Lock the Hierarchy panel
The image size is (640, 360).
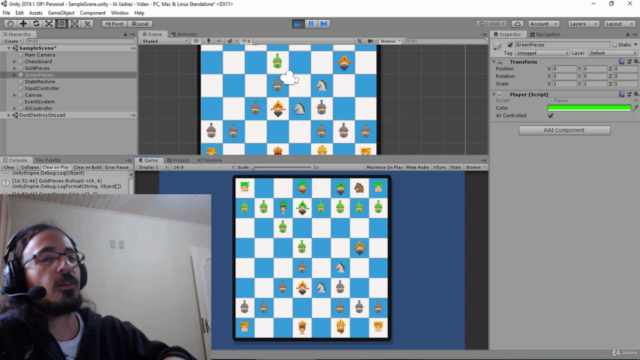[x=126, y=34]
